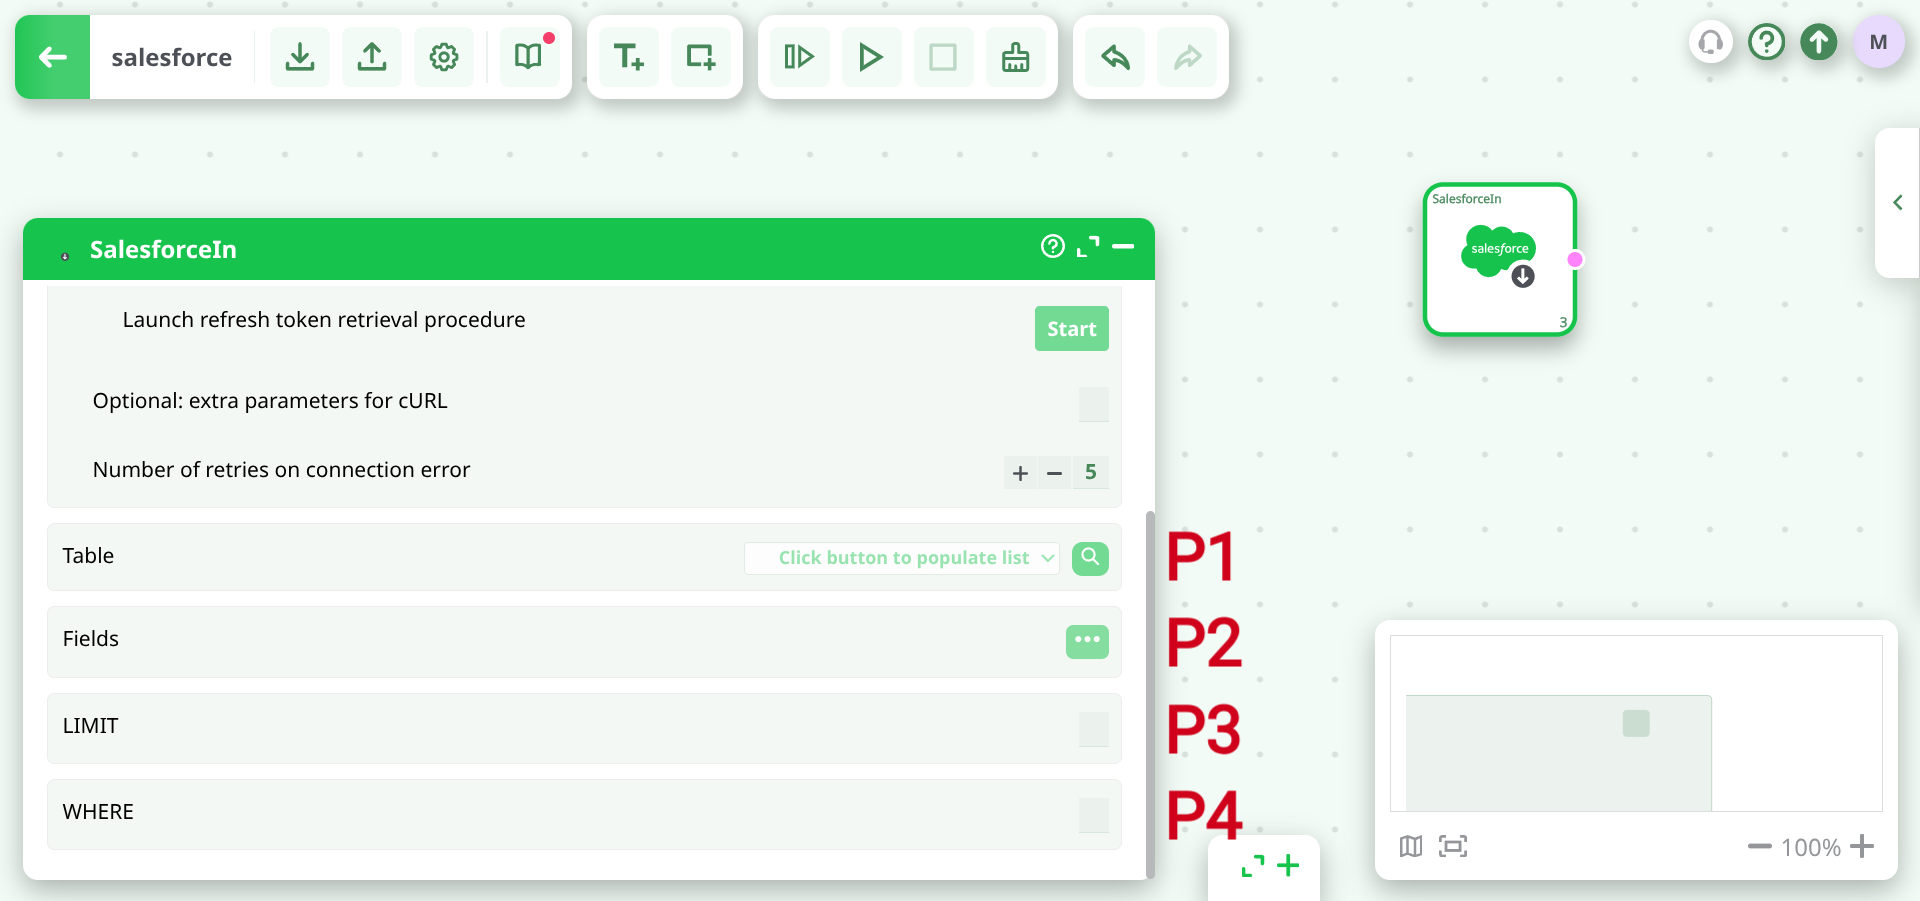Viewport: 1920px width, 901px height.
Task: Open the user profile avatar M
Action: (1879, 42)
